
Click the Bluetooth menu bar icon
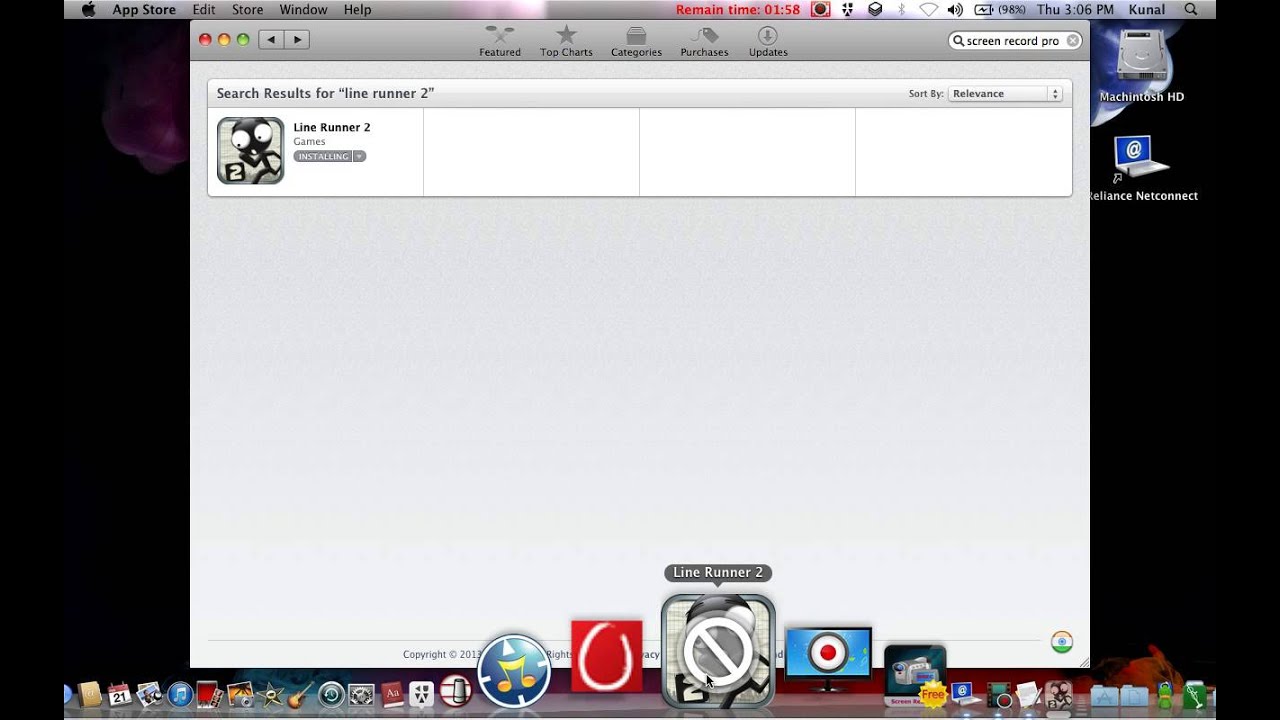[901, 9]
